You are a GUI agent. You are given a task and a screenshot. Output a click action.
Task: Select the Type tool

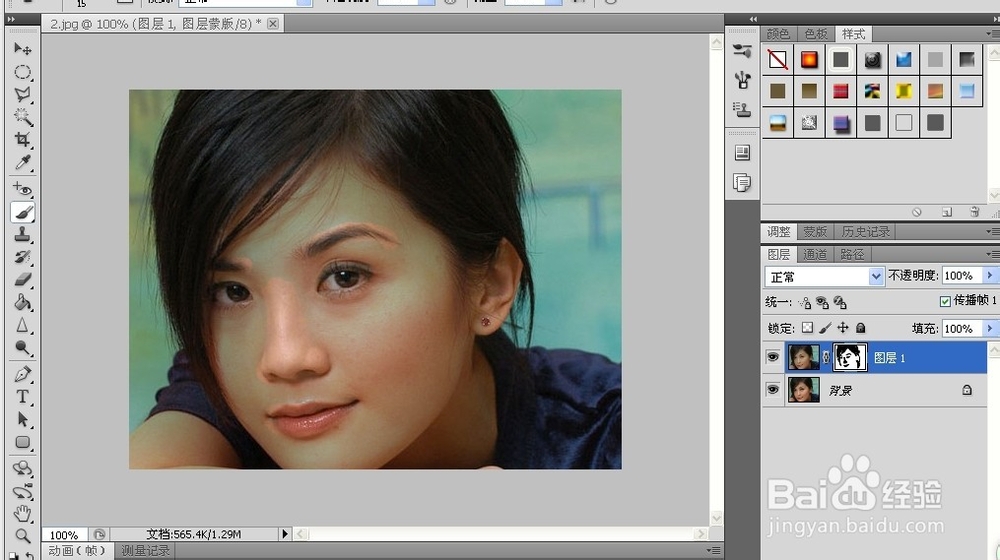point(22,397)
